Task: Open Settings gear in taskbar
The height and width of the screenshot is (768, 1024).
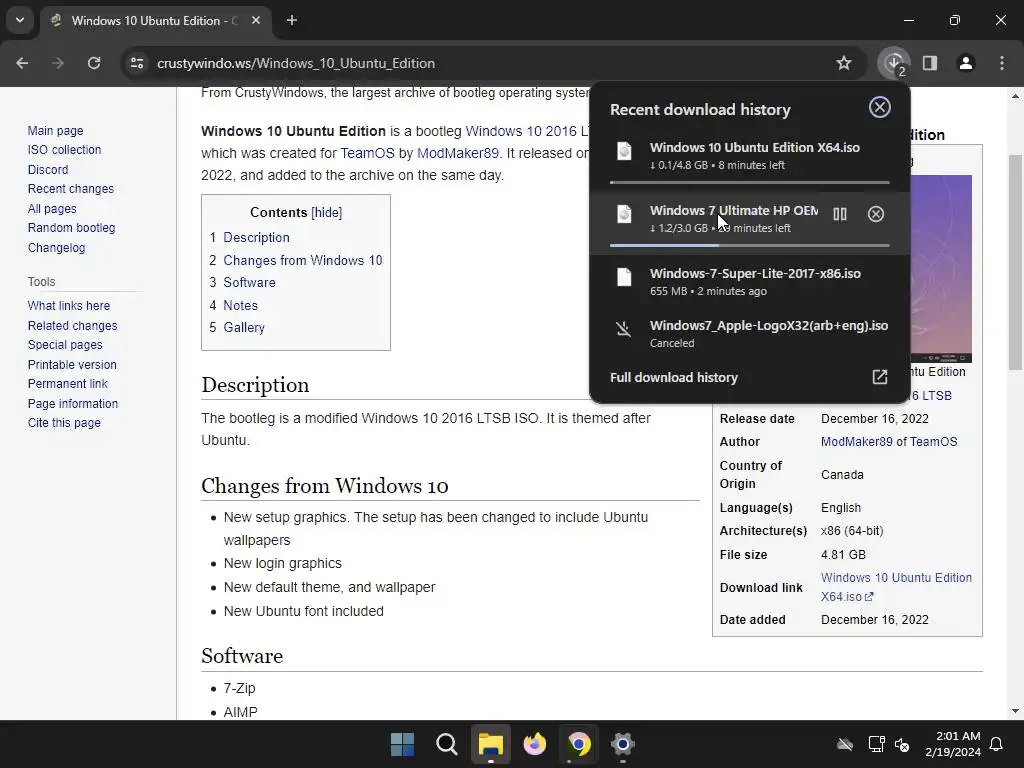Action: [623, 744]
